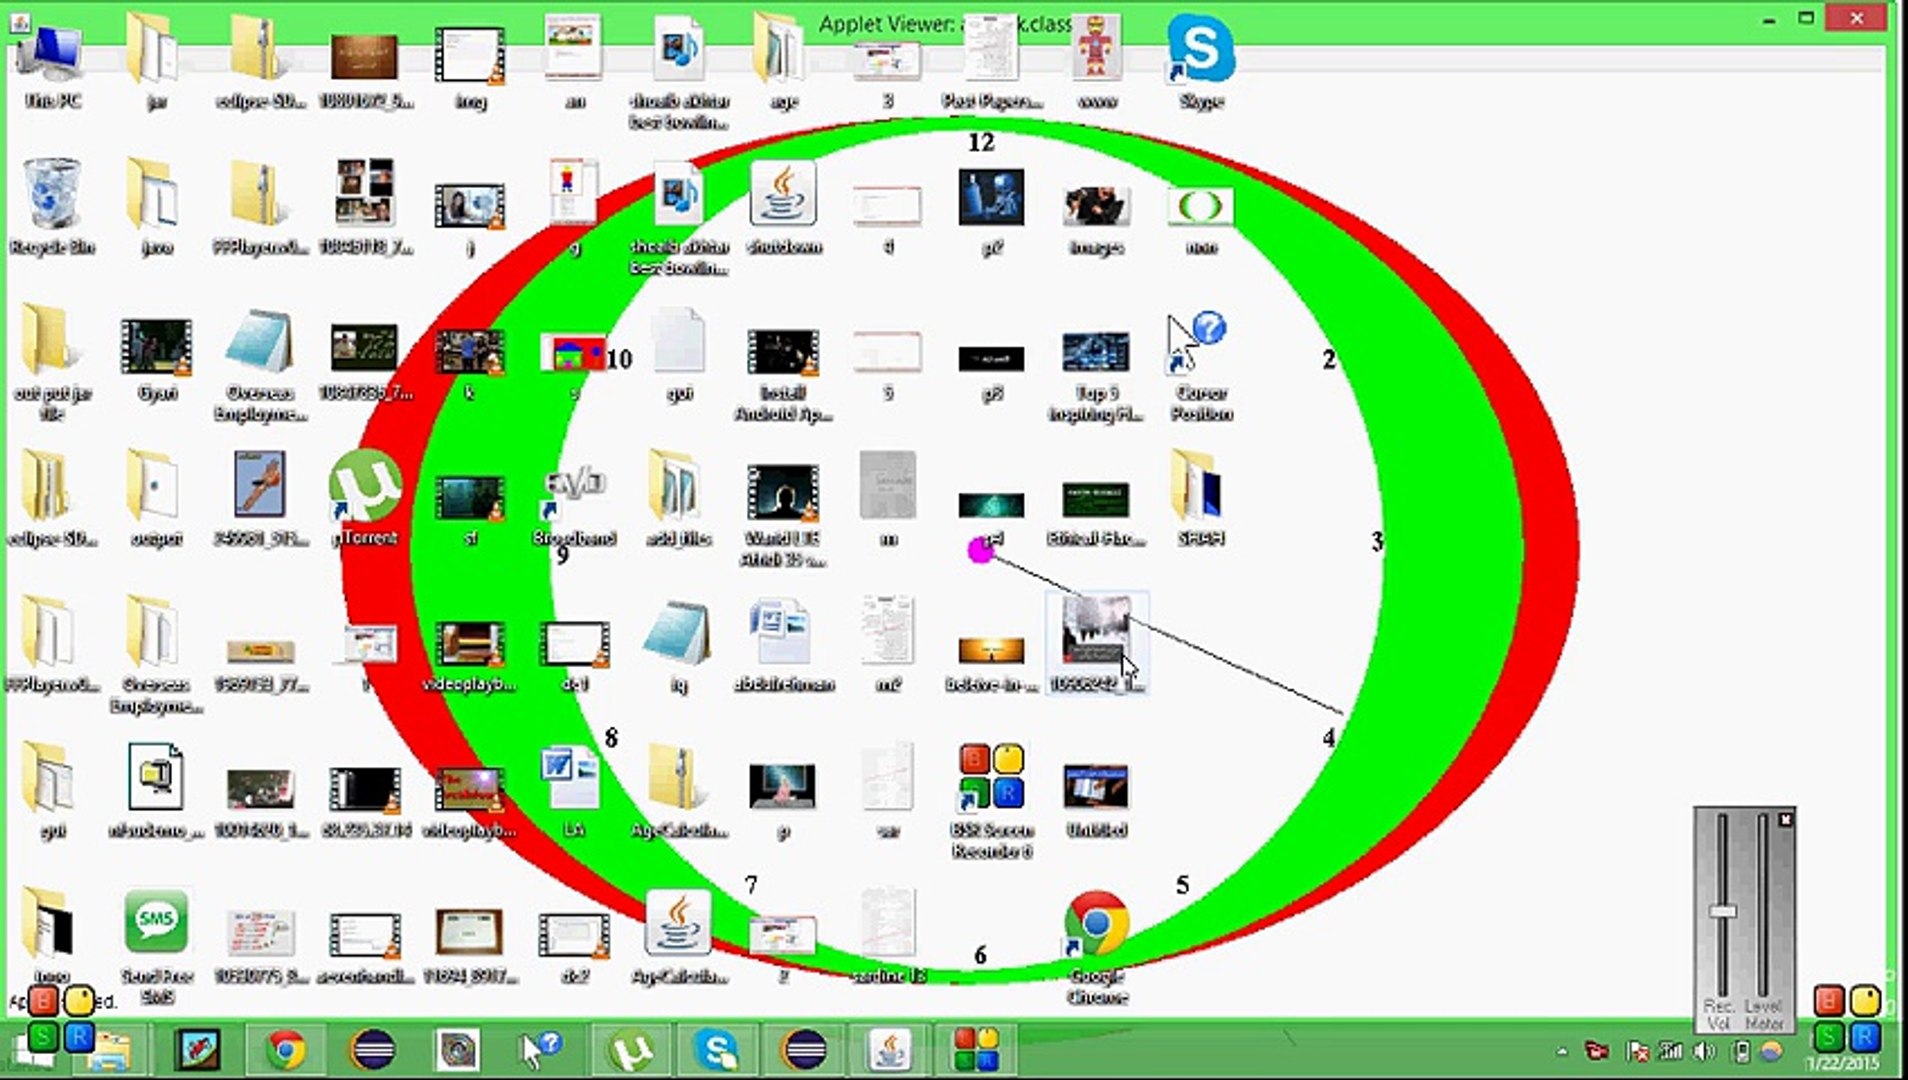Screen dimensions: 1908x1080
Task: Select the java folder on desktop
Action: pos(157,208)
